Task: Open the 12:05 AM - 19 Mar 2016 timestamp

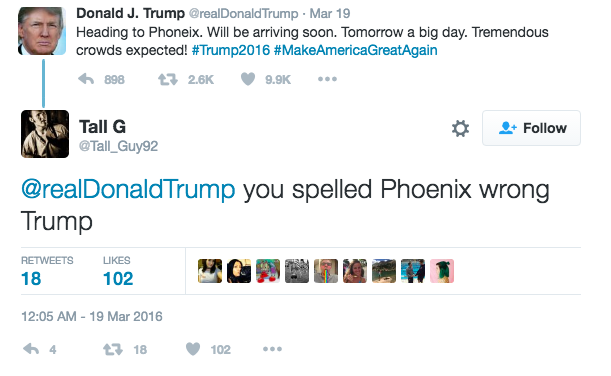Action: click(x=92, y=316)
